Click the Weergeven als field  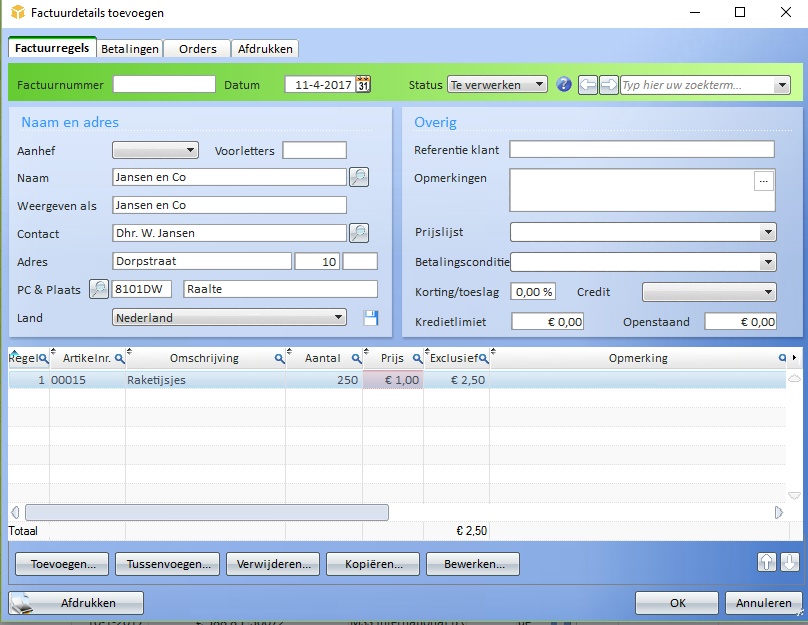click(x=229, y=205)
